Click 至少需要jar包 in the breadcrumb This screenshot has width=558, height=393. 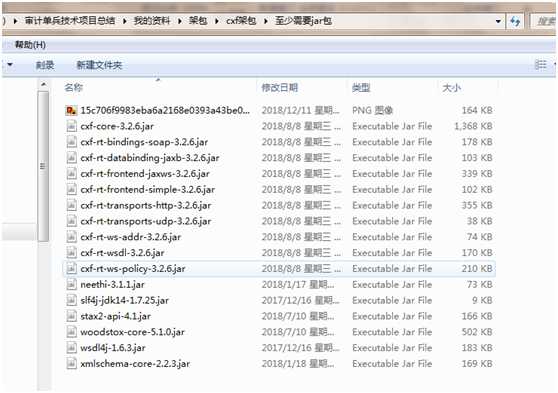(x=303, y=21)
